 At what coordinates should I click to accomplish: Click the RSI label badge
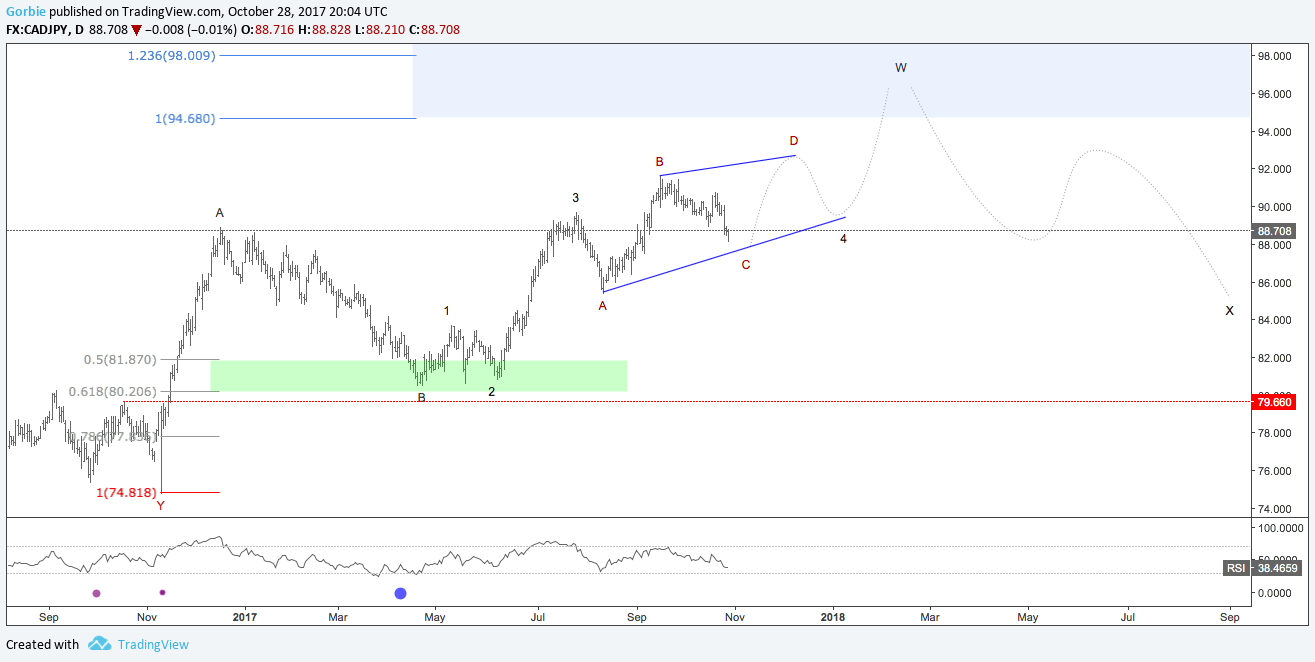pos(1237,568)
